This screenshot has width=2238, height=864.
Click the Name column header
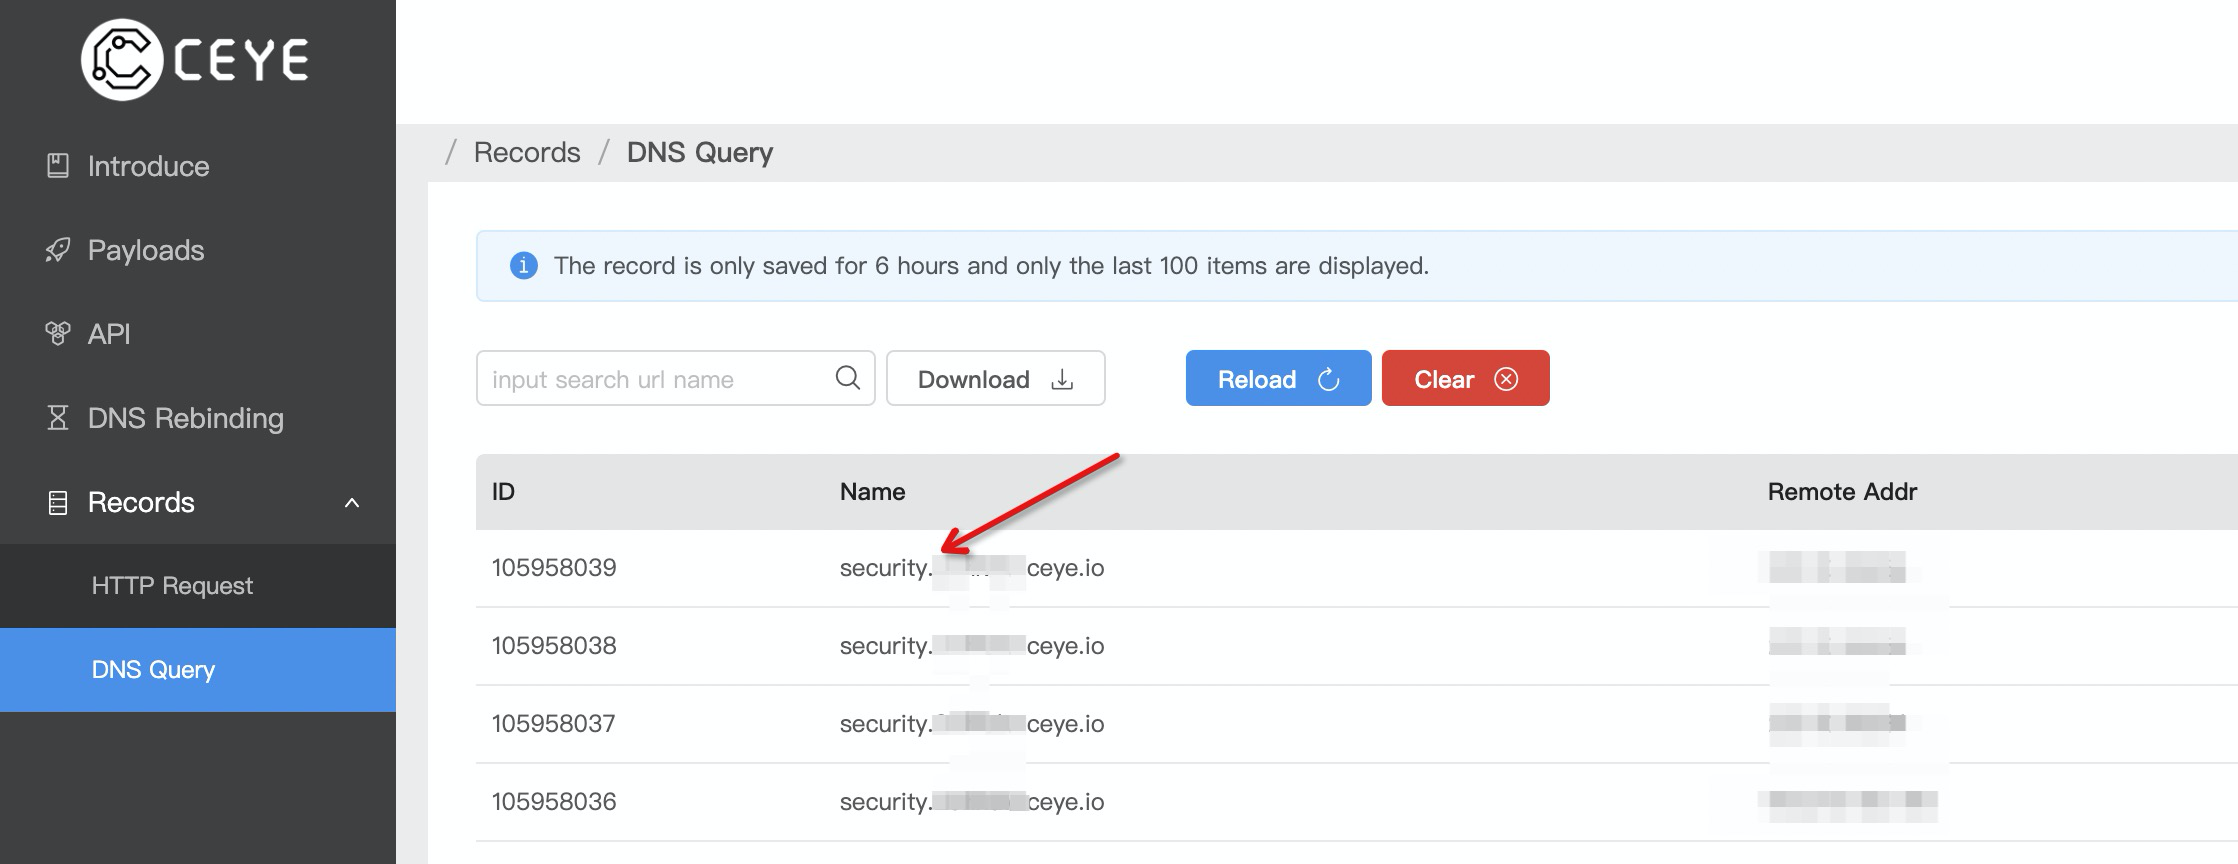pos(872,492)
